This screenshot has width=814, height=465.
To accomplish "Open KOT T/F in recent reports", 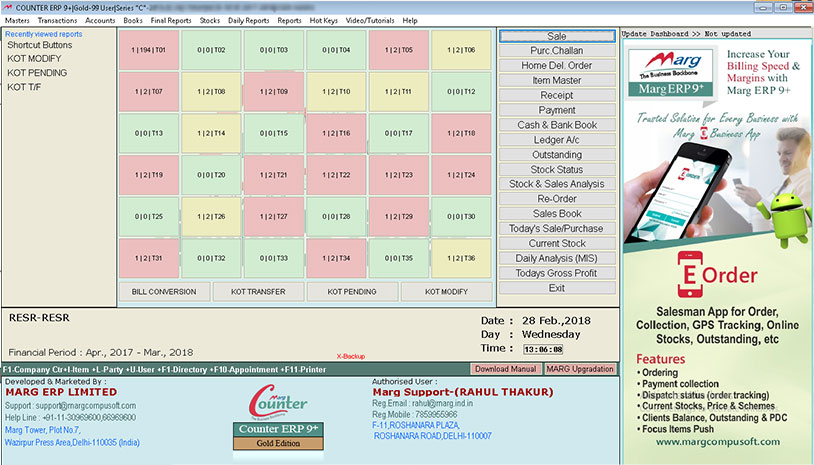I will (x=24, y=87).
